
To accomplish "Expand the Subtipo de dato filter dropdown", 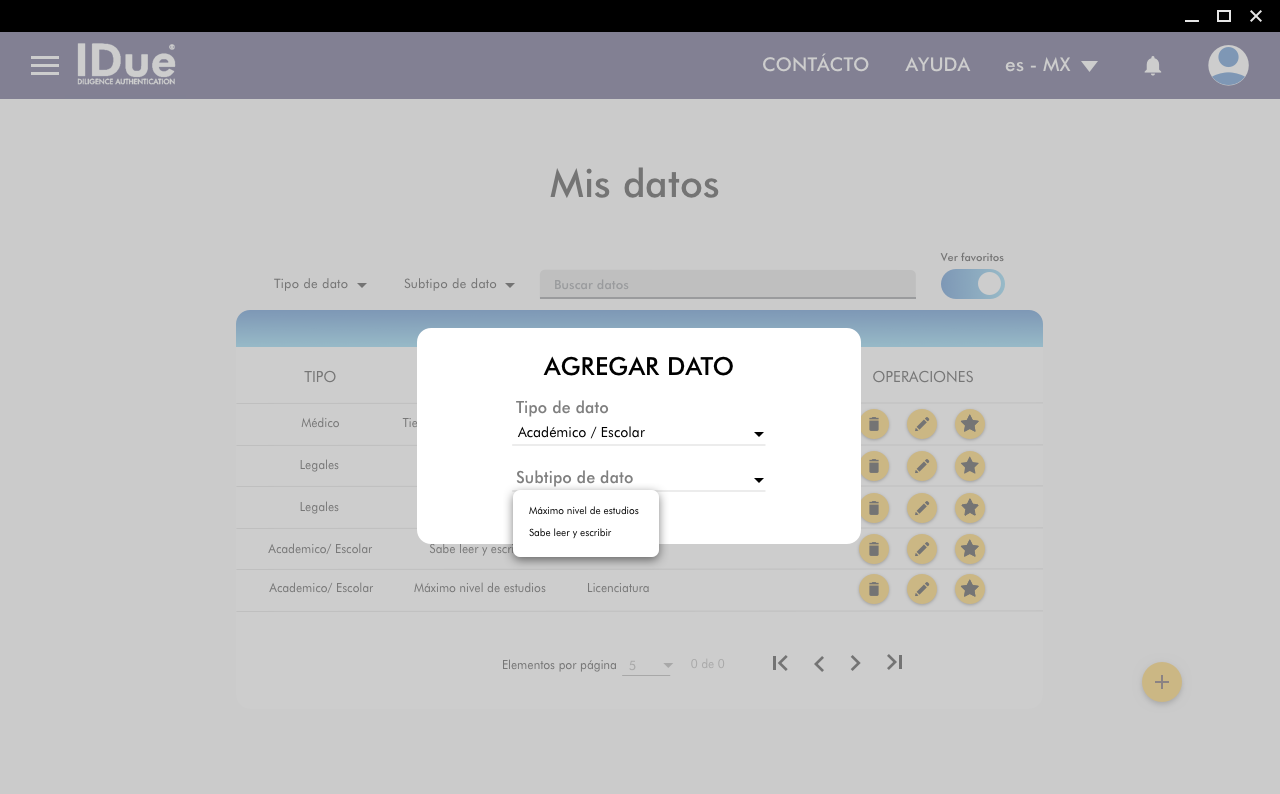I will (x=459, y=285).
